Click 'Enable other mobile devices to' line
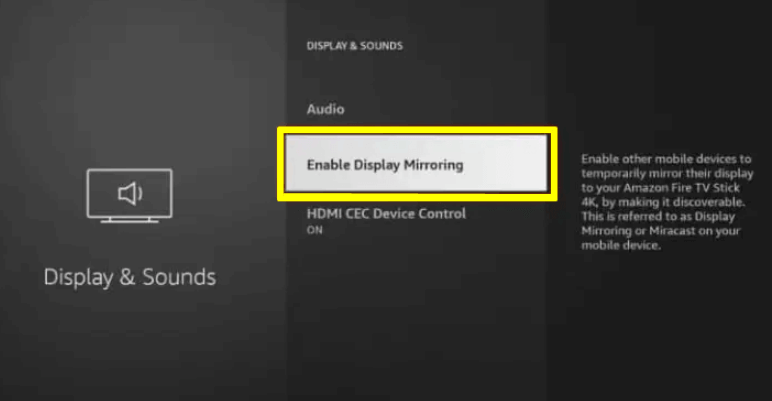This screenshot has height=401, width=772. click(666, 159)
